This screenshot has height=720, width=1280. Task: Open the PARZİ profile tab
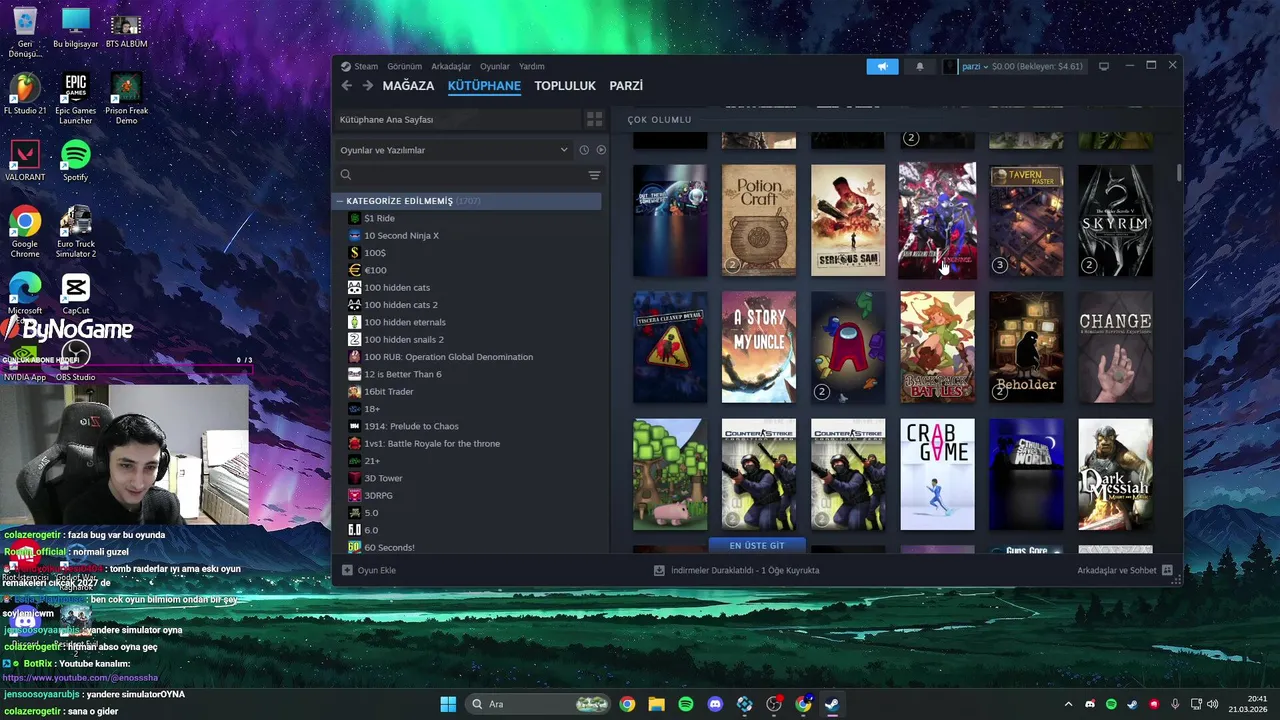(626, 86)
